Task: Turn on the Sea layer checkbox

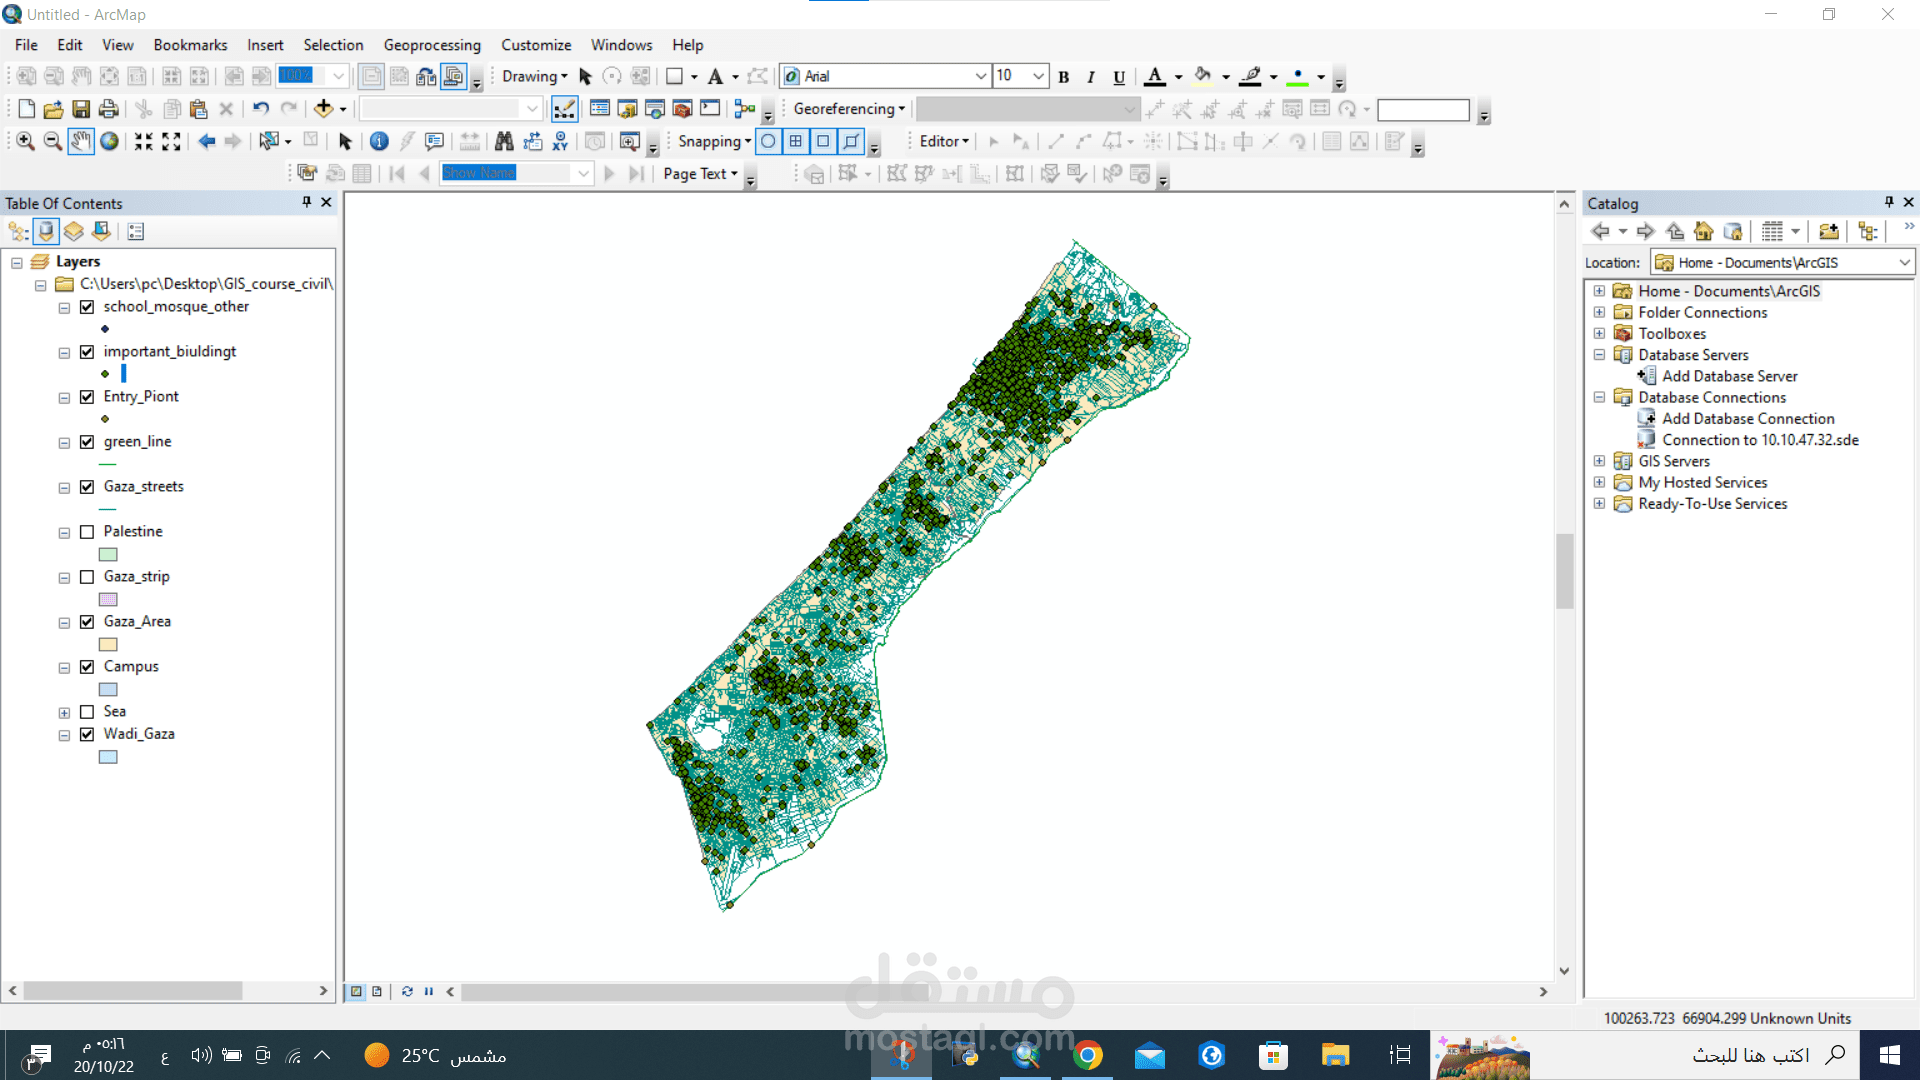Action: [87, 712]
